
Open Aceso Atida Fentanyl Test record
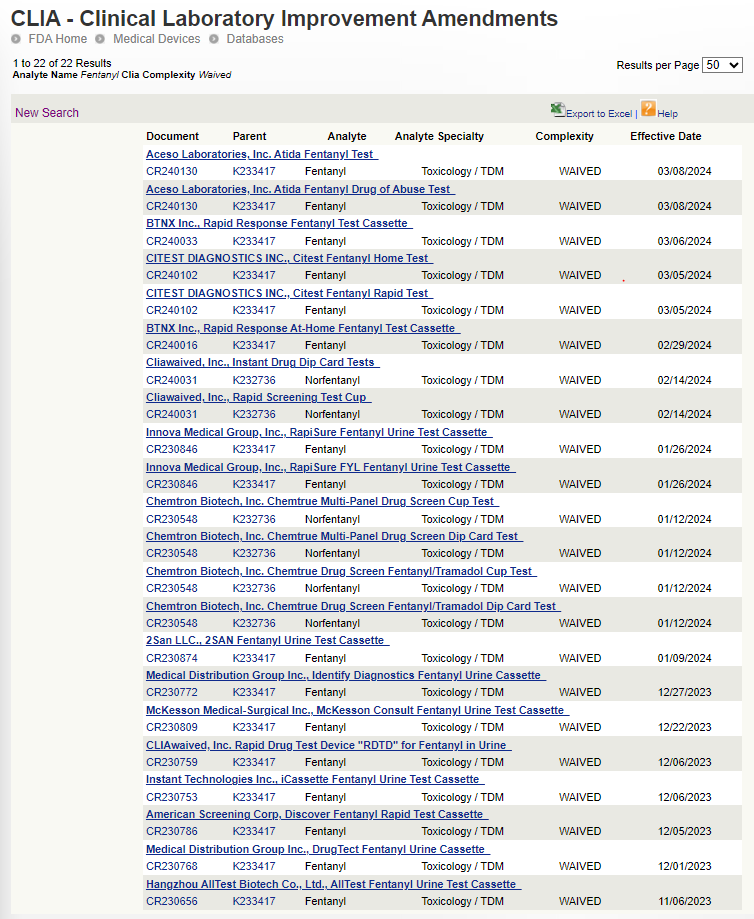[260, 154]
